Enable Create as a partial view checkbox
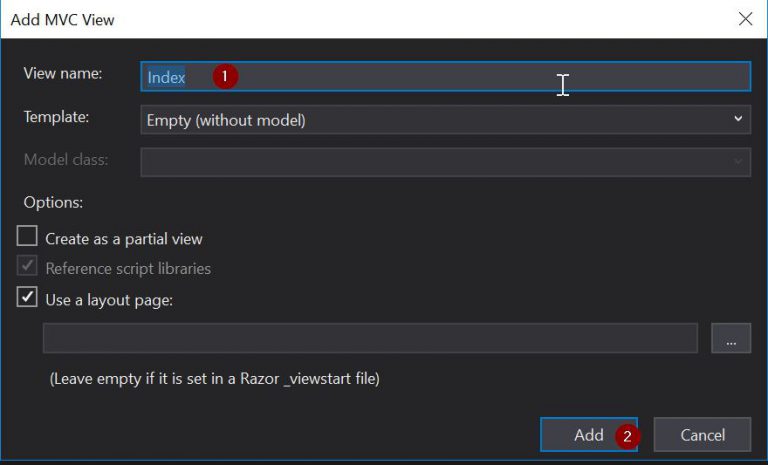This screenshot has height=465, width=768. point(28,238)
